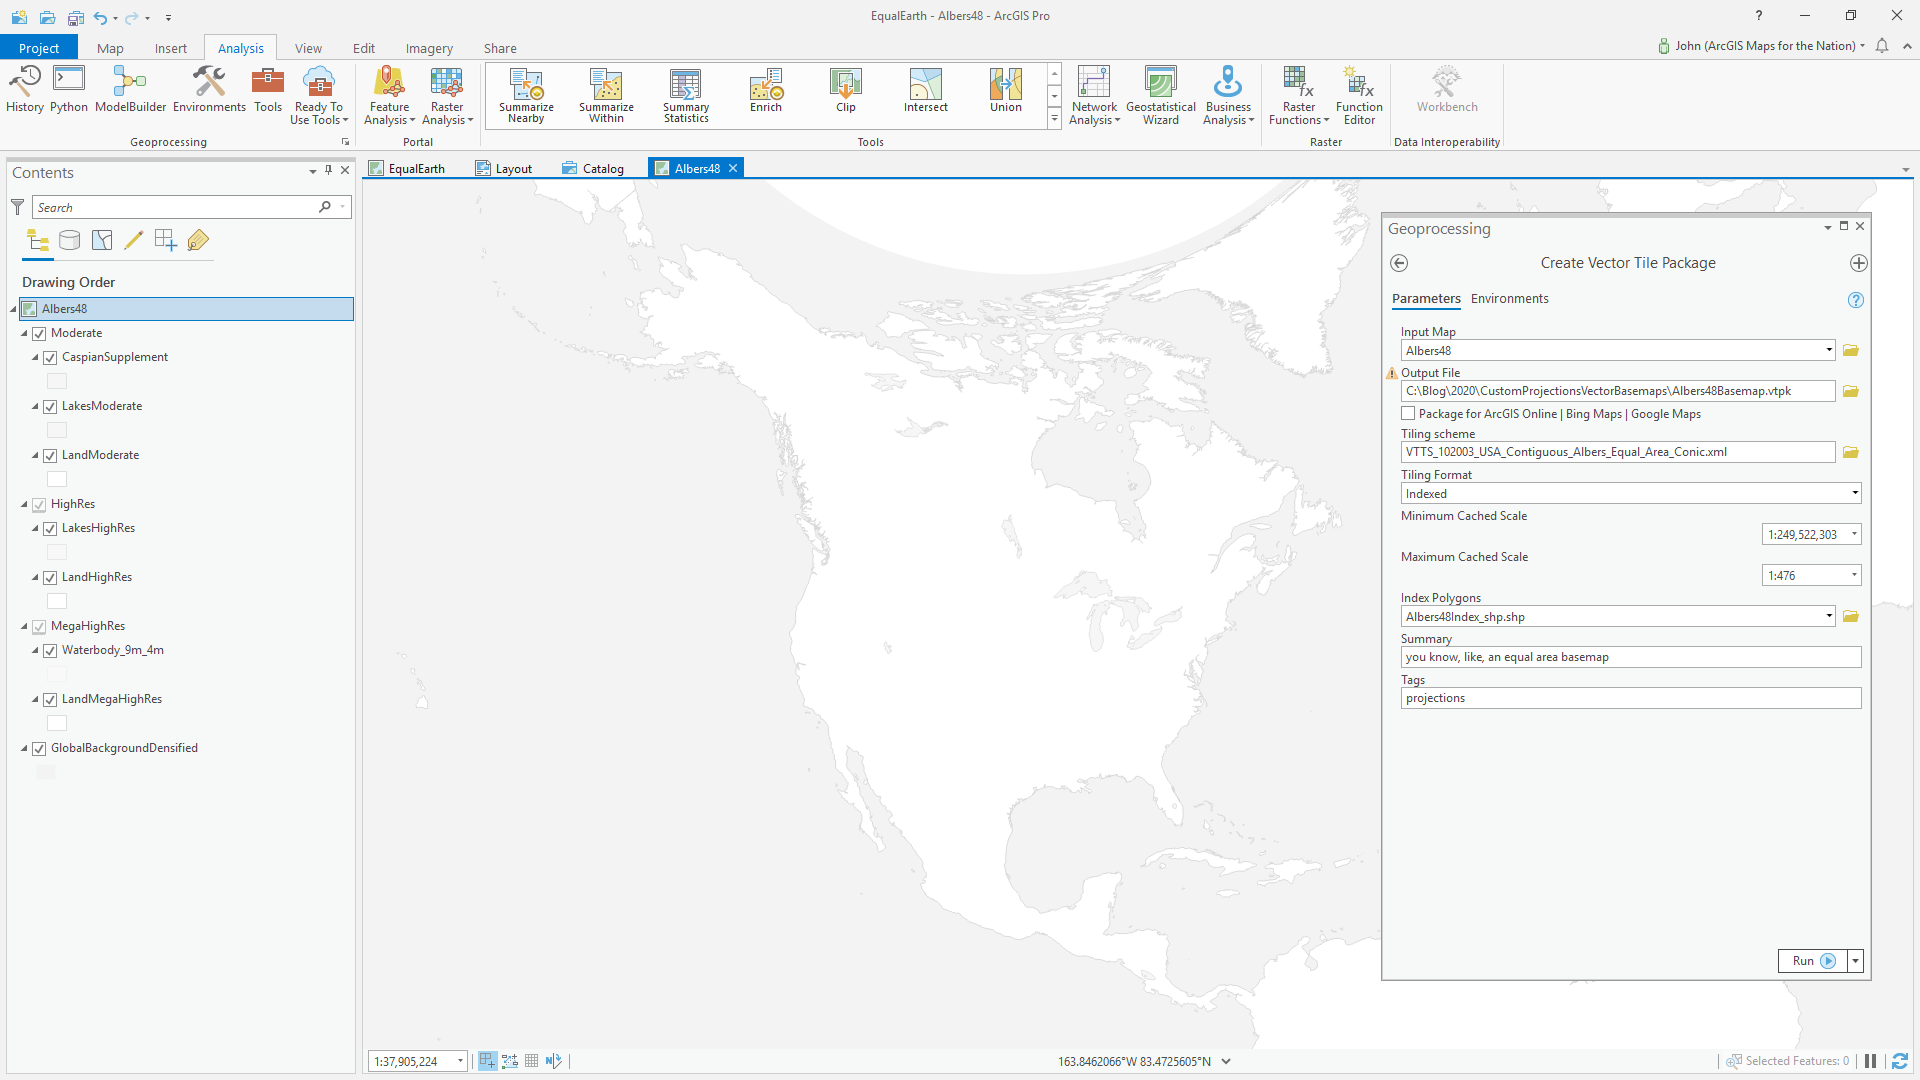Viewport: 1920px width, 1080px height.
Task: Open the Summarize Nearby tool
Action: point(526,96)
